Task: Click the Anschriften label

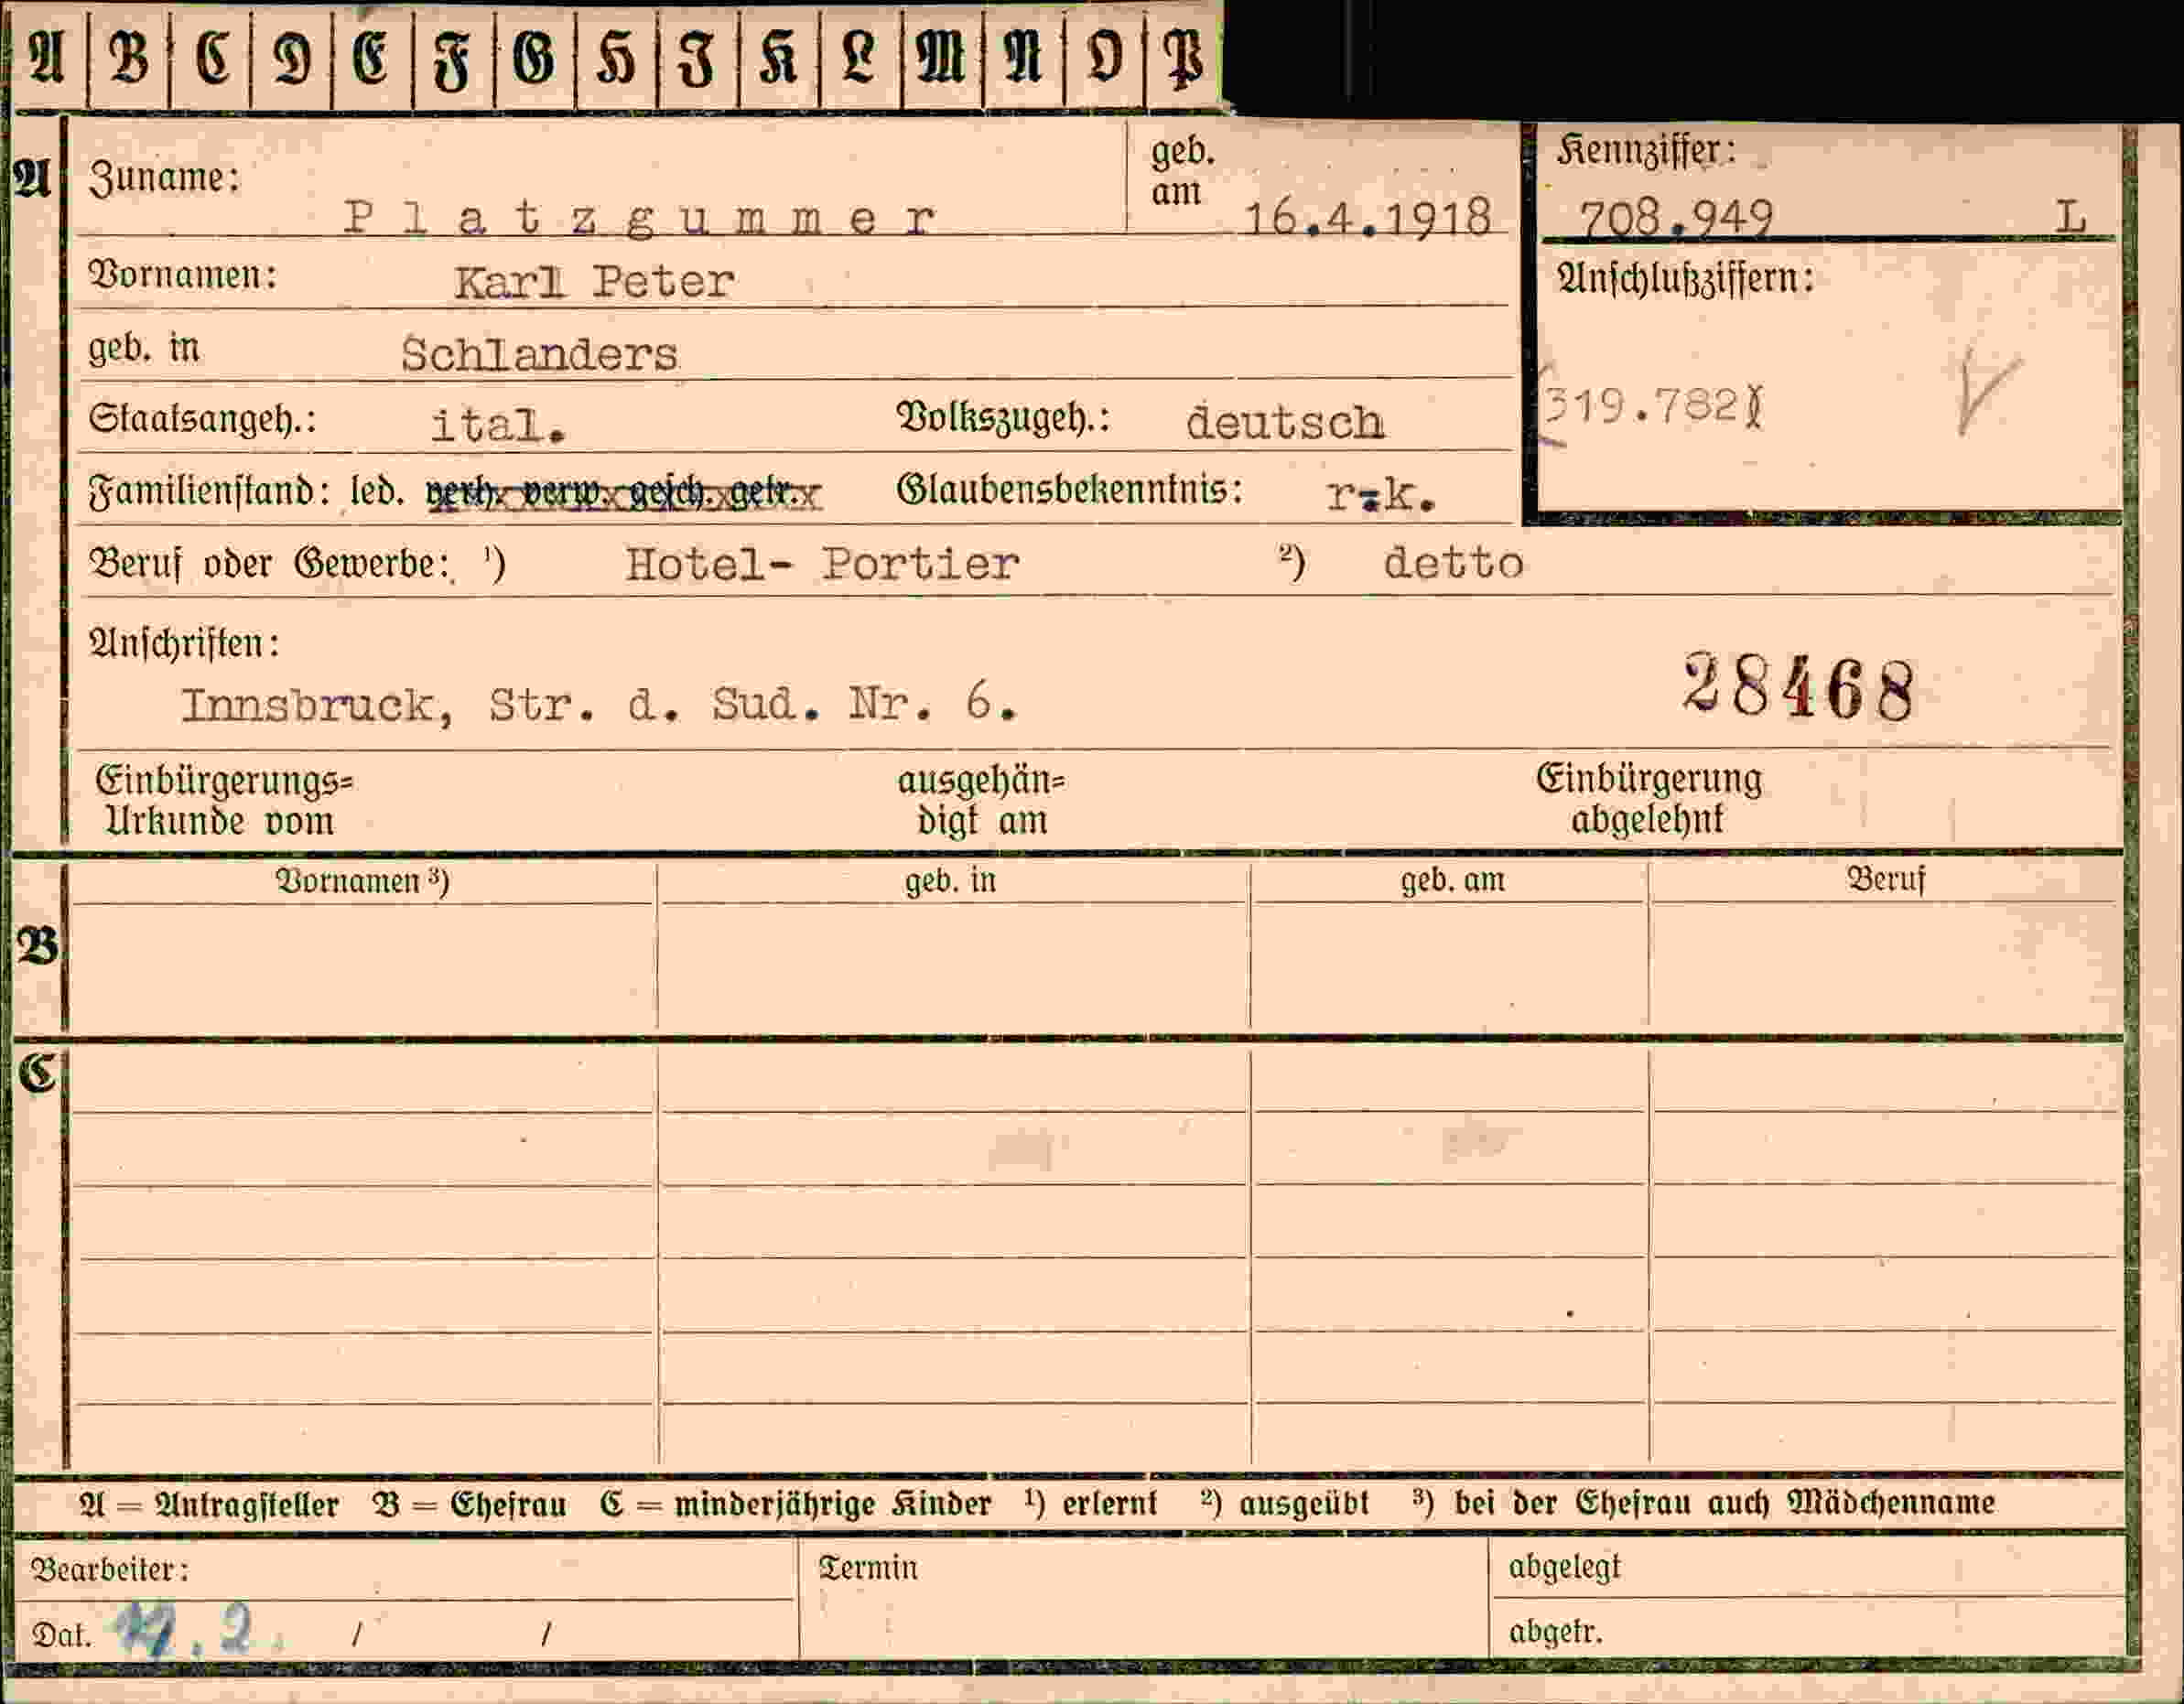Action: [184, 643]
